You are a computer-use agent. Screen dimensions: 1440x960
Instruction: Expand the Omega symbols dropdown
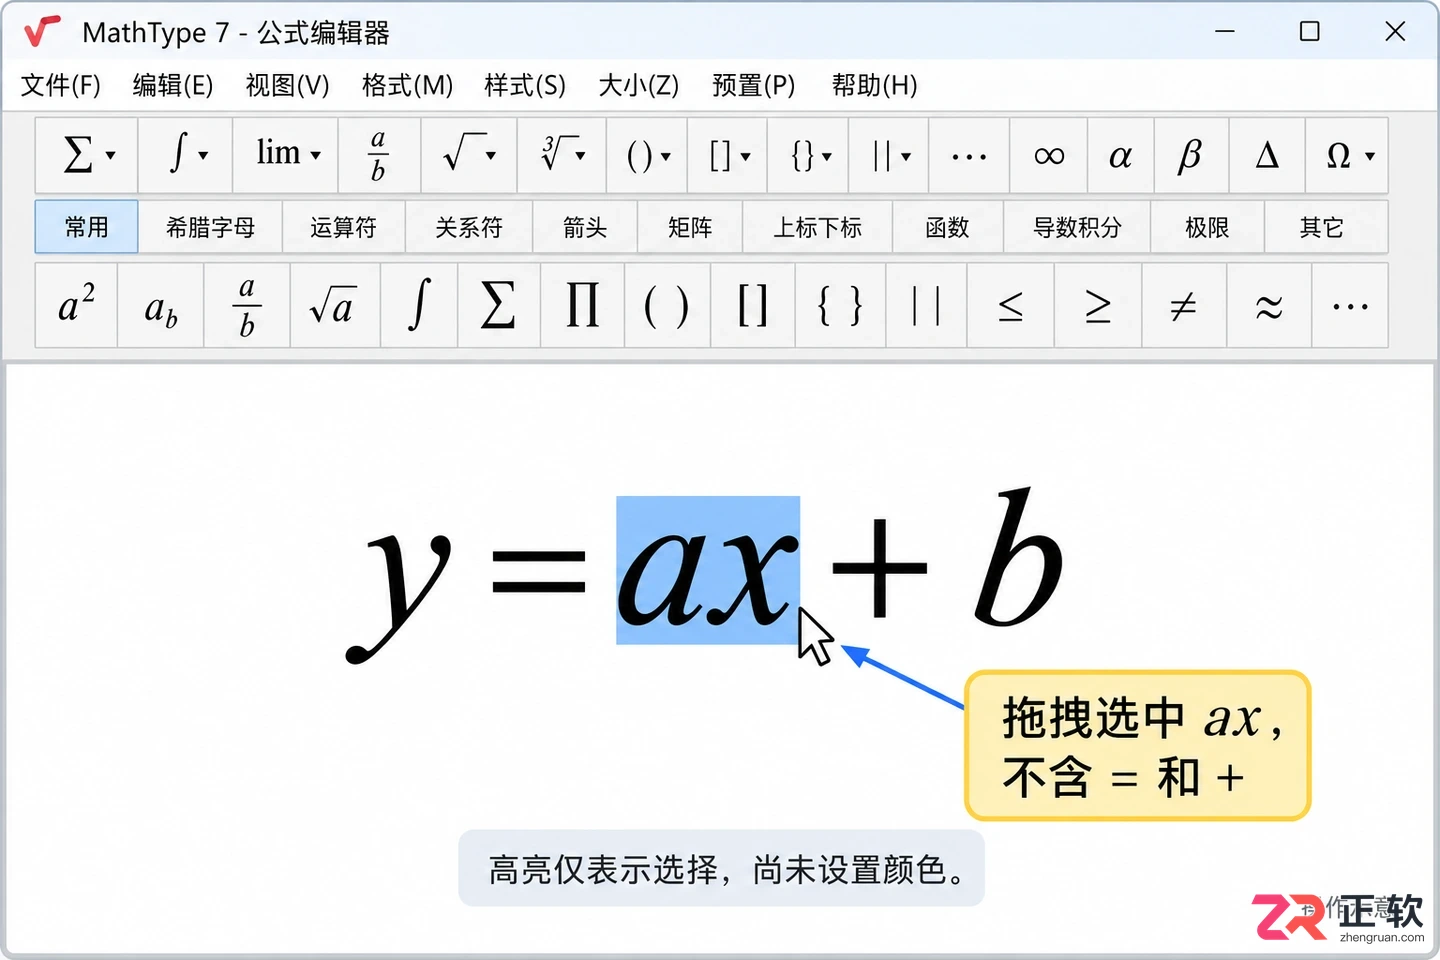coord(1347,155)
